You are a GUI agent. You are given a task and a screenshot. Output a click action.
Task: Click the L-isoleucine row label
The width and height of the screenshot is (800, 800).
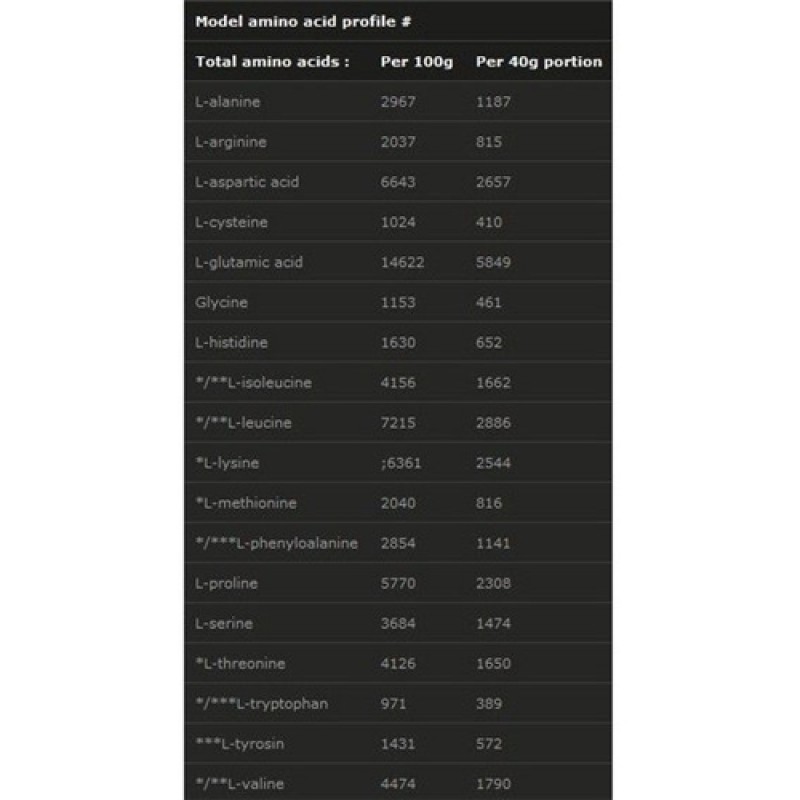(x=253, y=382)
